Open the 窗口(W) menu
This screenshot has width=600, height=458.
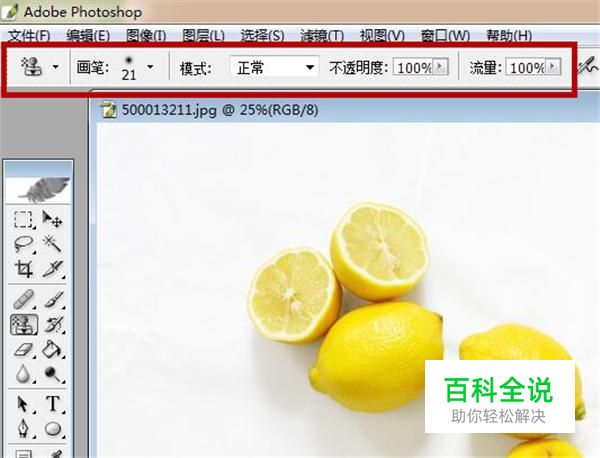(x=445, y=36)
